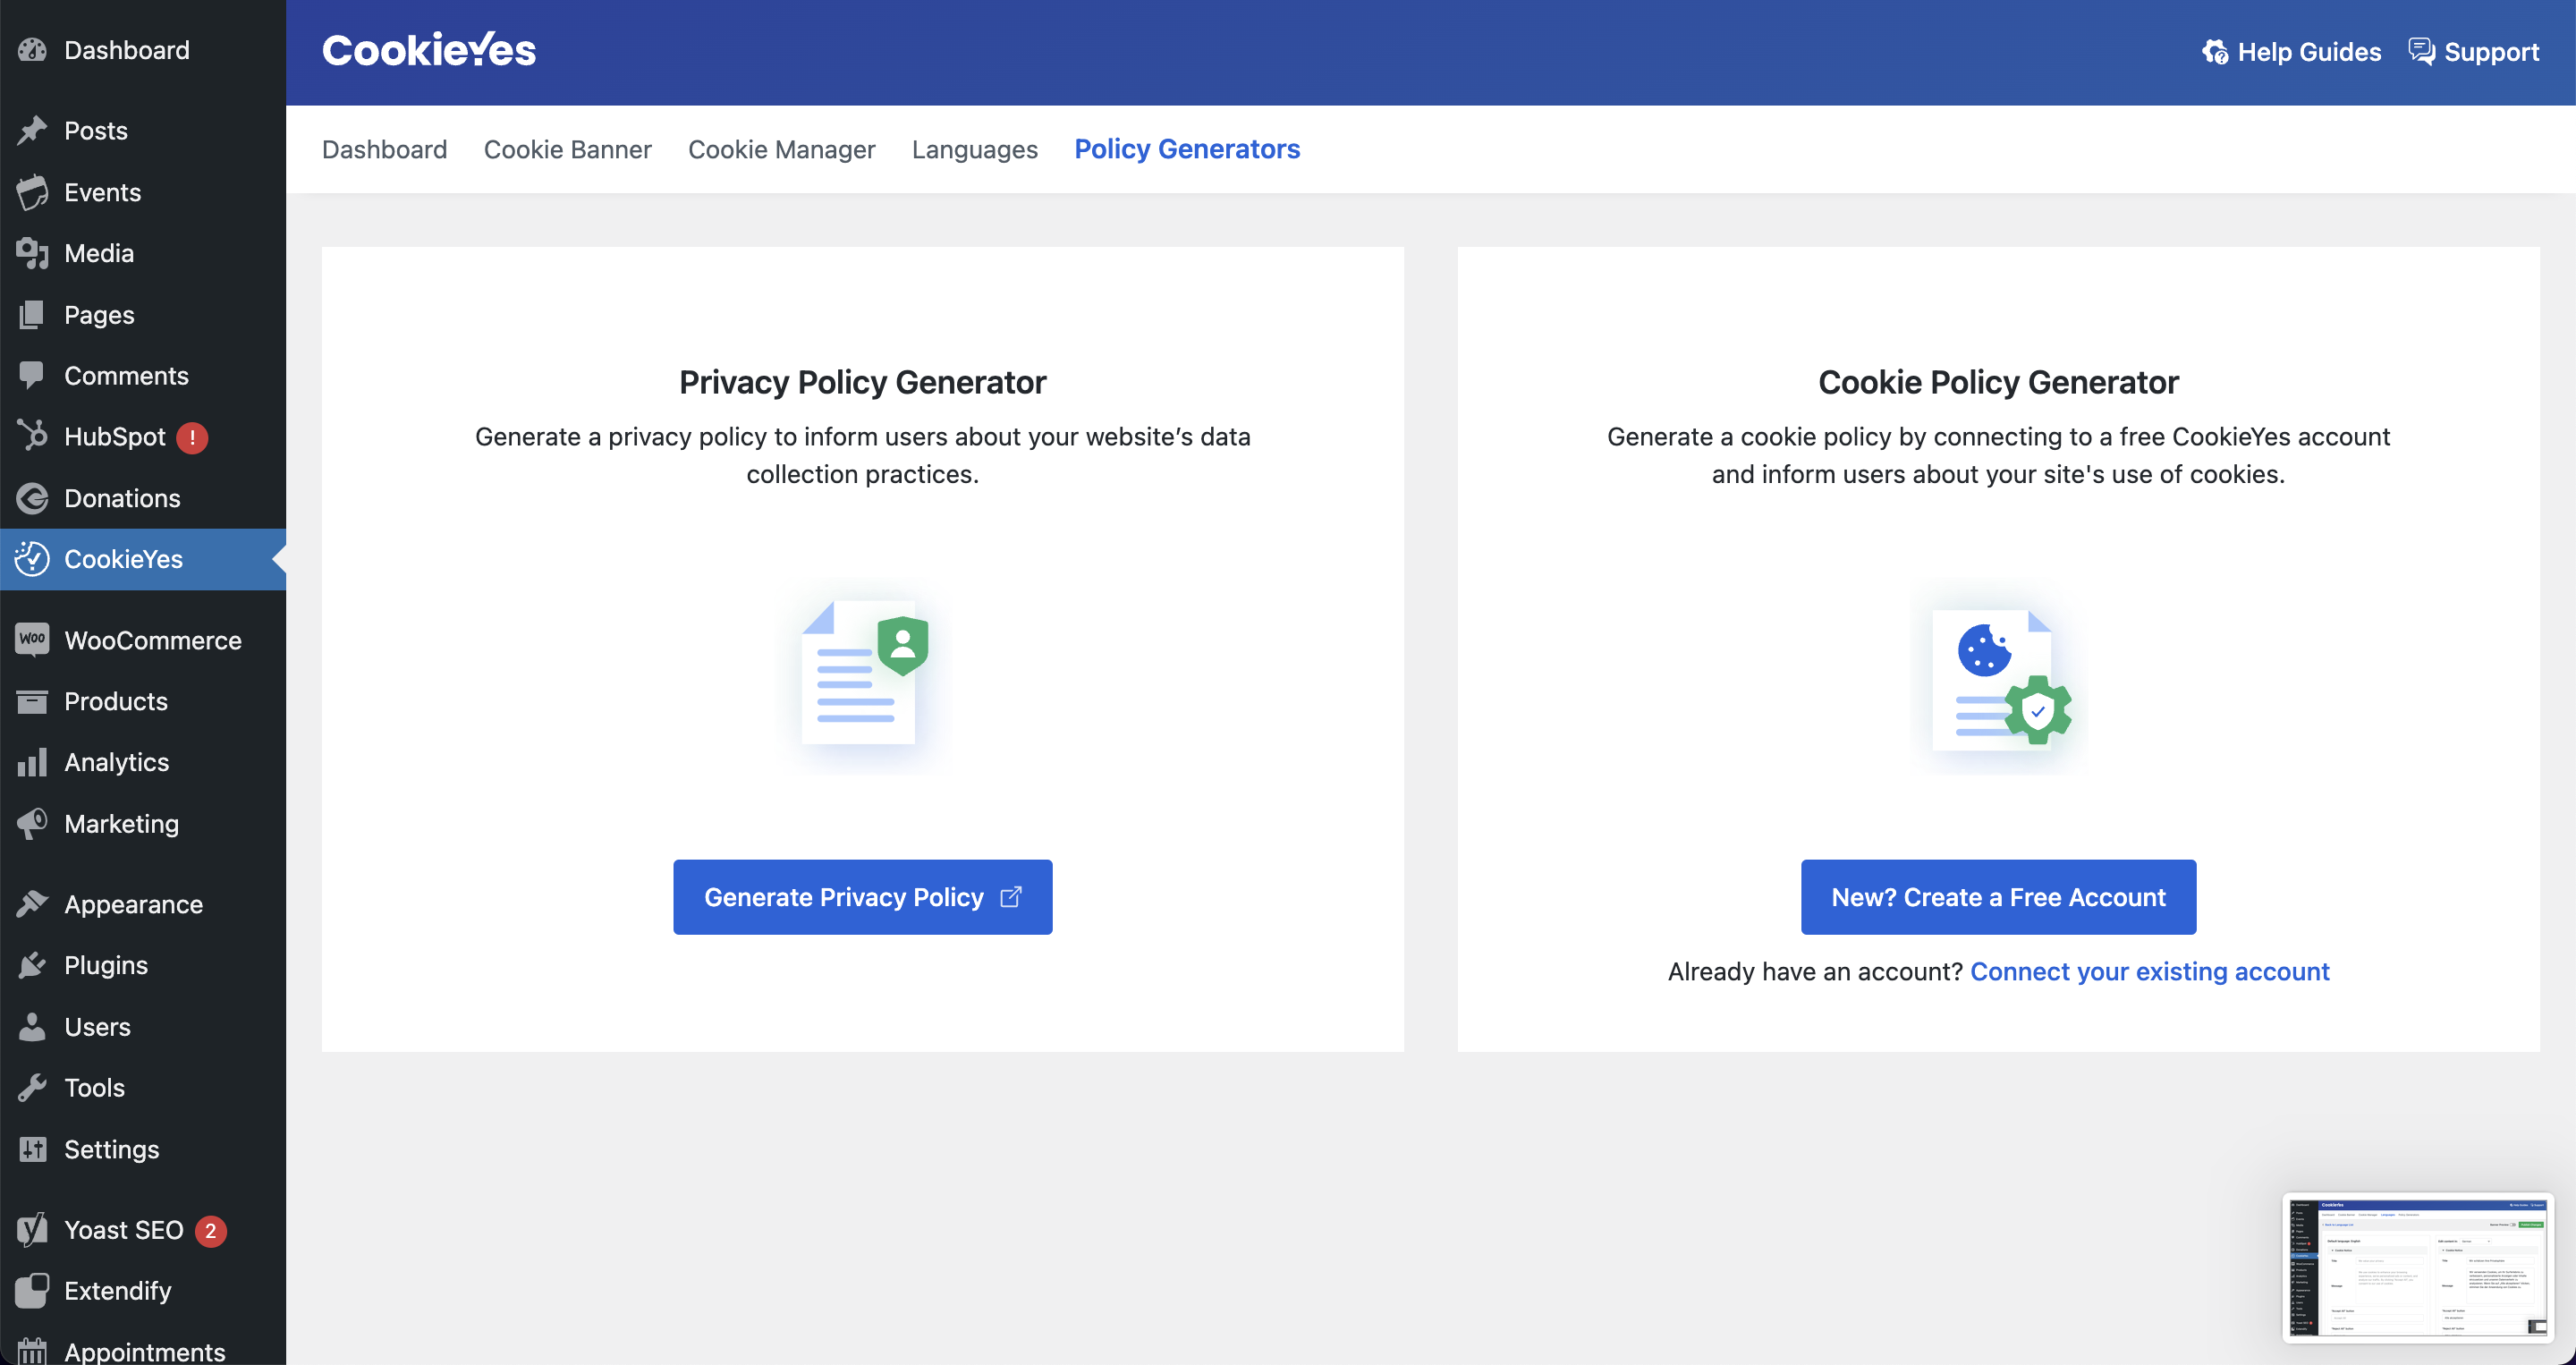The height and width of the screenshot is (1365, 2576).
Task: Open the screenshot preview thumbnail
Action: click(2418, 1267)
